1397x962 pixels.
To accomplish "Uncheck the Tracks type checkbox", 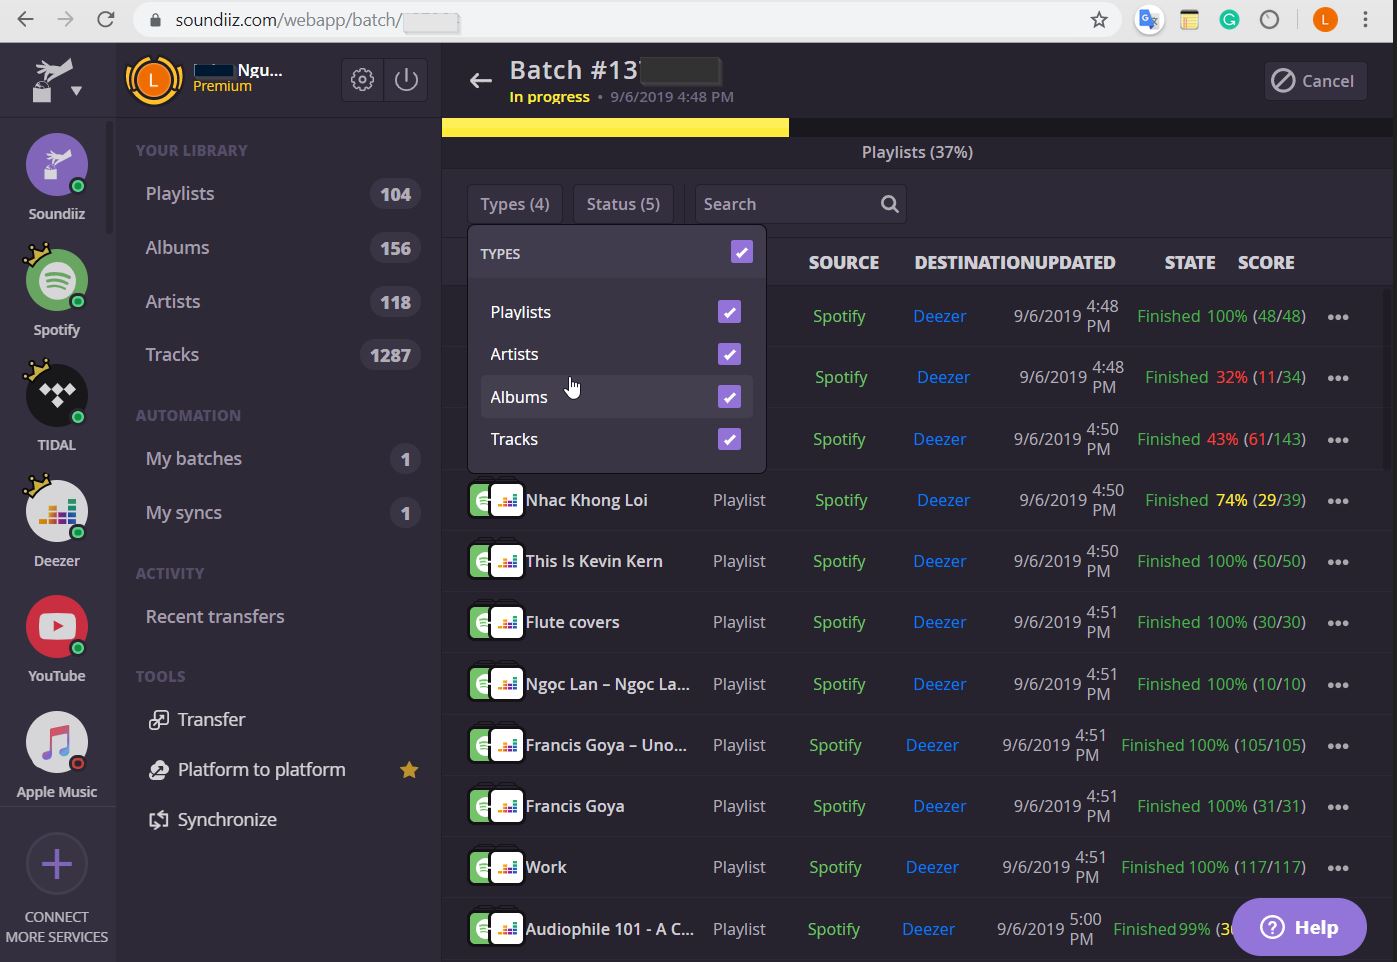I will tap(729, 439).
